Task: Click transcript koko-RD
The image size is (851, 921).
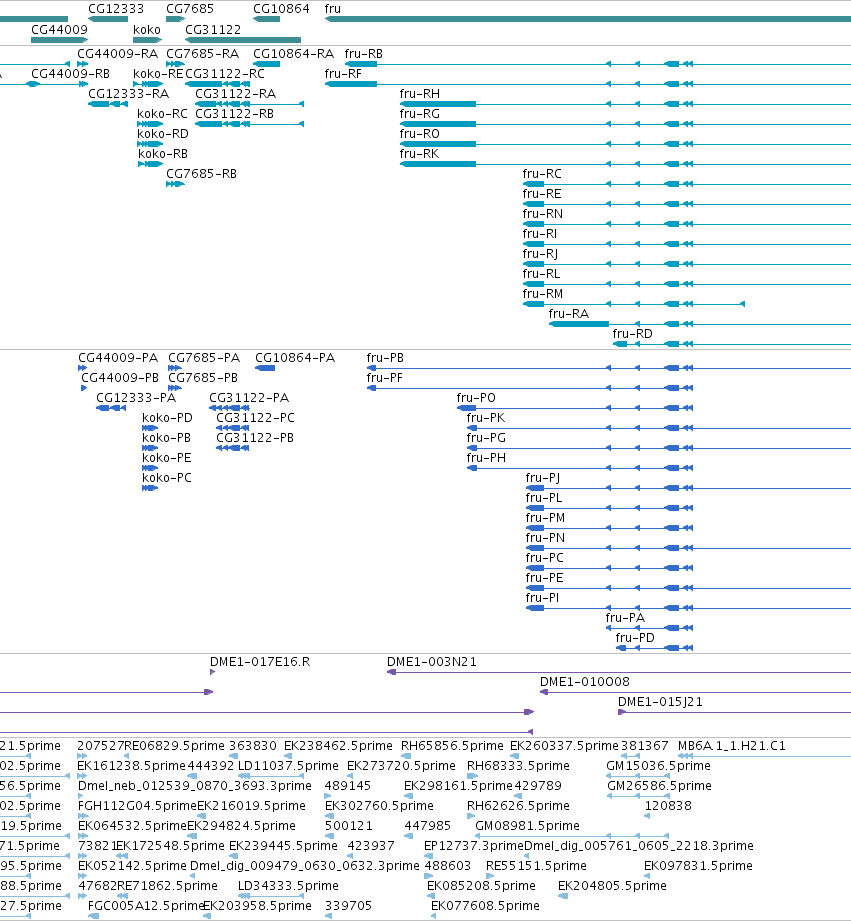Action: 163,134
